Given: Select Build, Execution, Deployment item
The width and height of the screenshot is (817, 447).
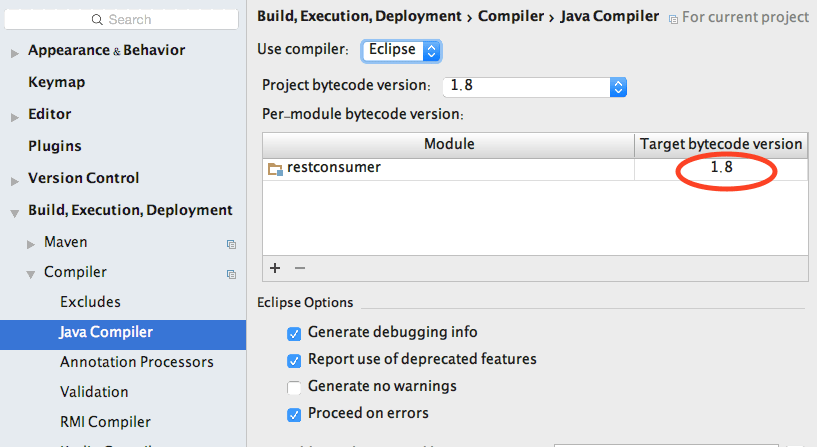Looking at the screenshot, I should point(130,210).
